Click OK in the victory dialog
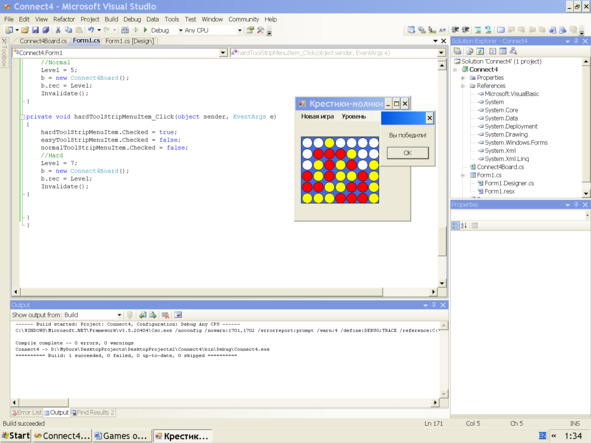The image size is (591, 443). (x=407, y=153)
